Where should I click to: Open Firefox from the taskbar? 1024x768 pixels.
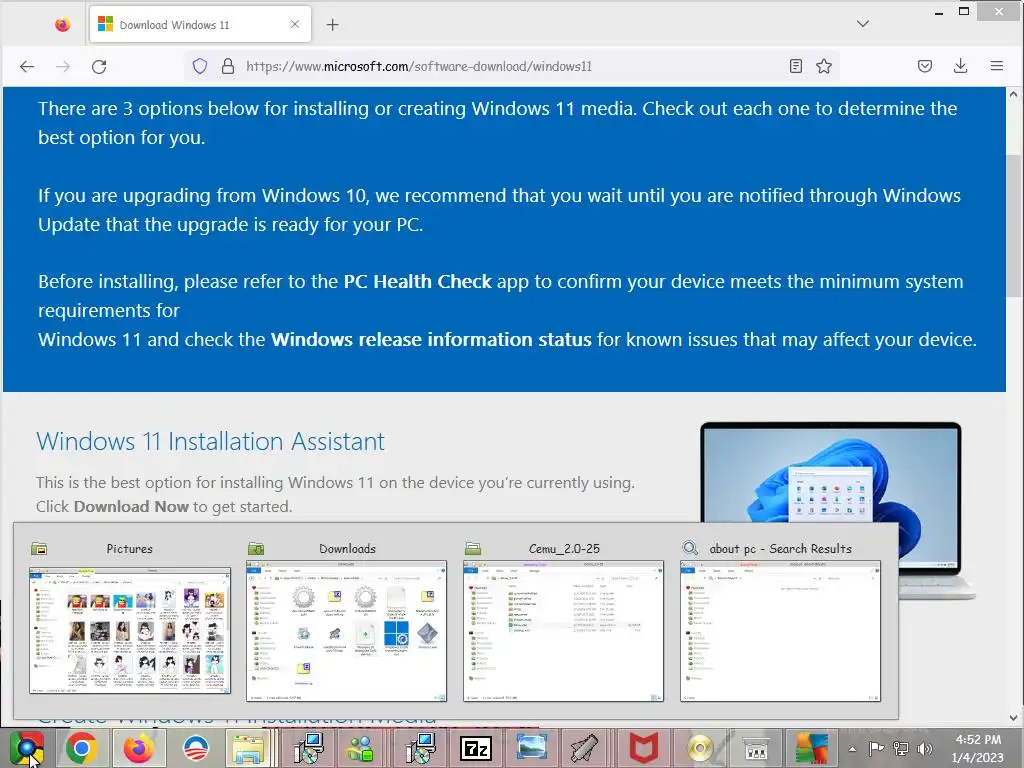tap(138, 748)
